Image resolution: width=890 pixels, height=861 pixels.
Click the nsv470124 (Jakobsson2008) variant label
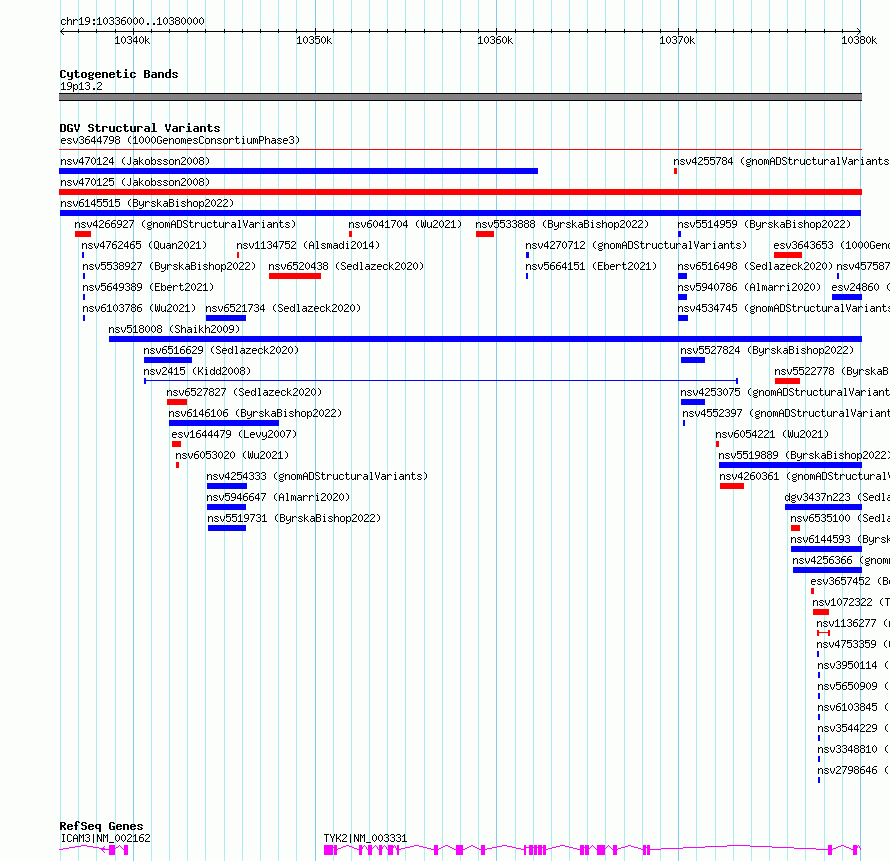pyautogui.click(x=135, y=161)
